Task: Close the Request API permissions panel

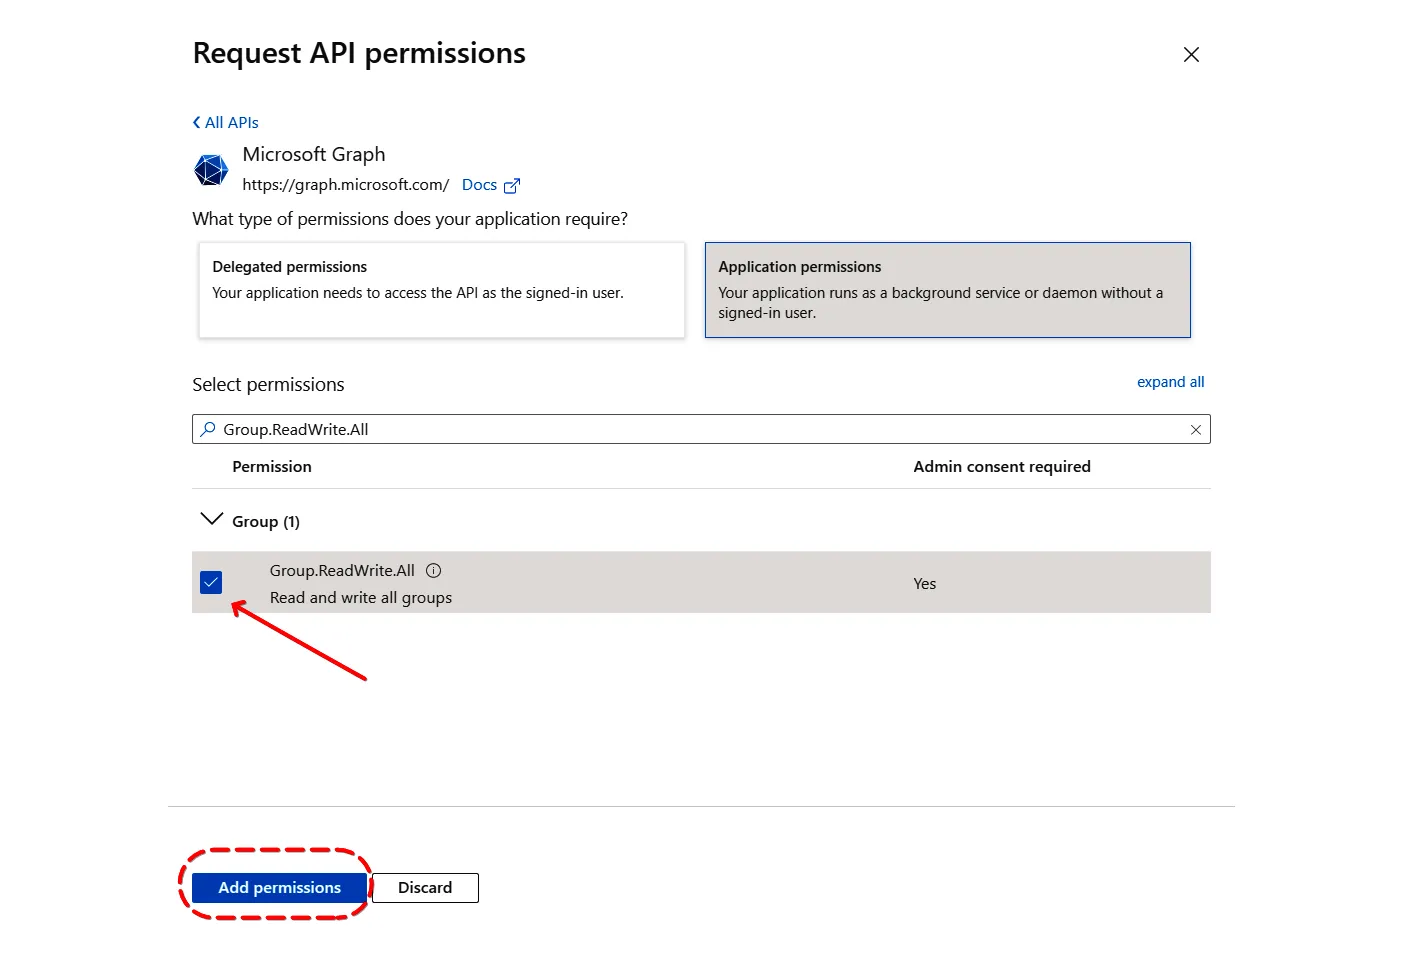Action: pos(1190,55)
